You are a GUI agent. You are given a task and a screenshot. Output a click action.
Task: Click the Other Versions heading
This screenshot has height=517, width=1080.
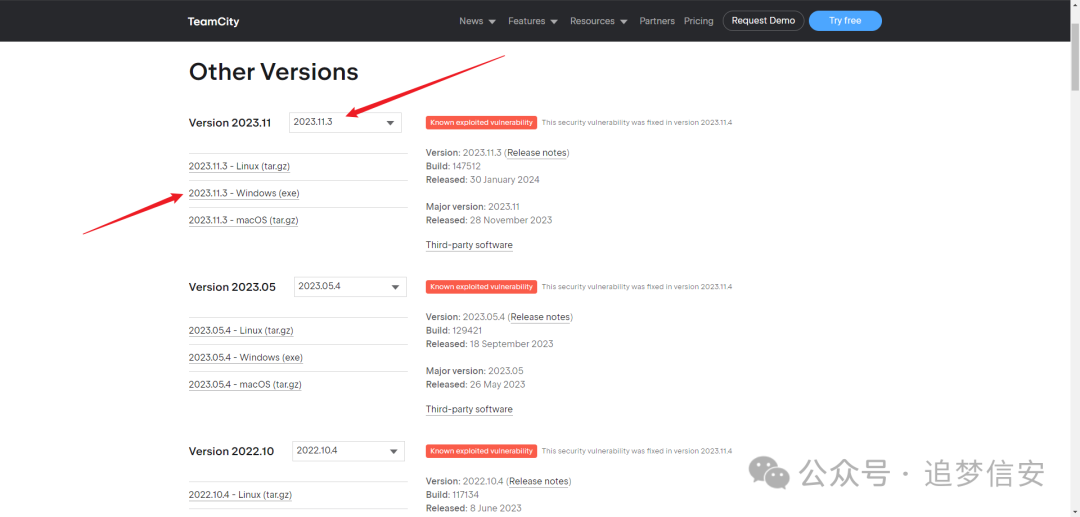coord(273,72)
